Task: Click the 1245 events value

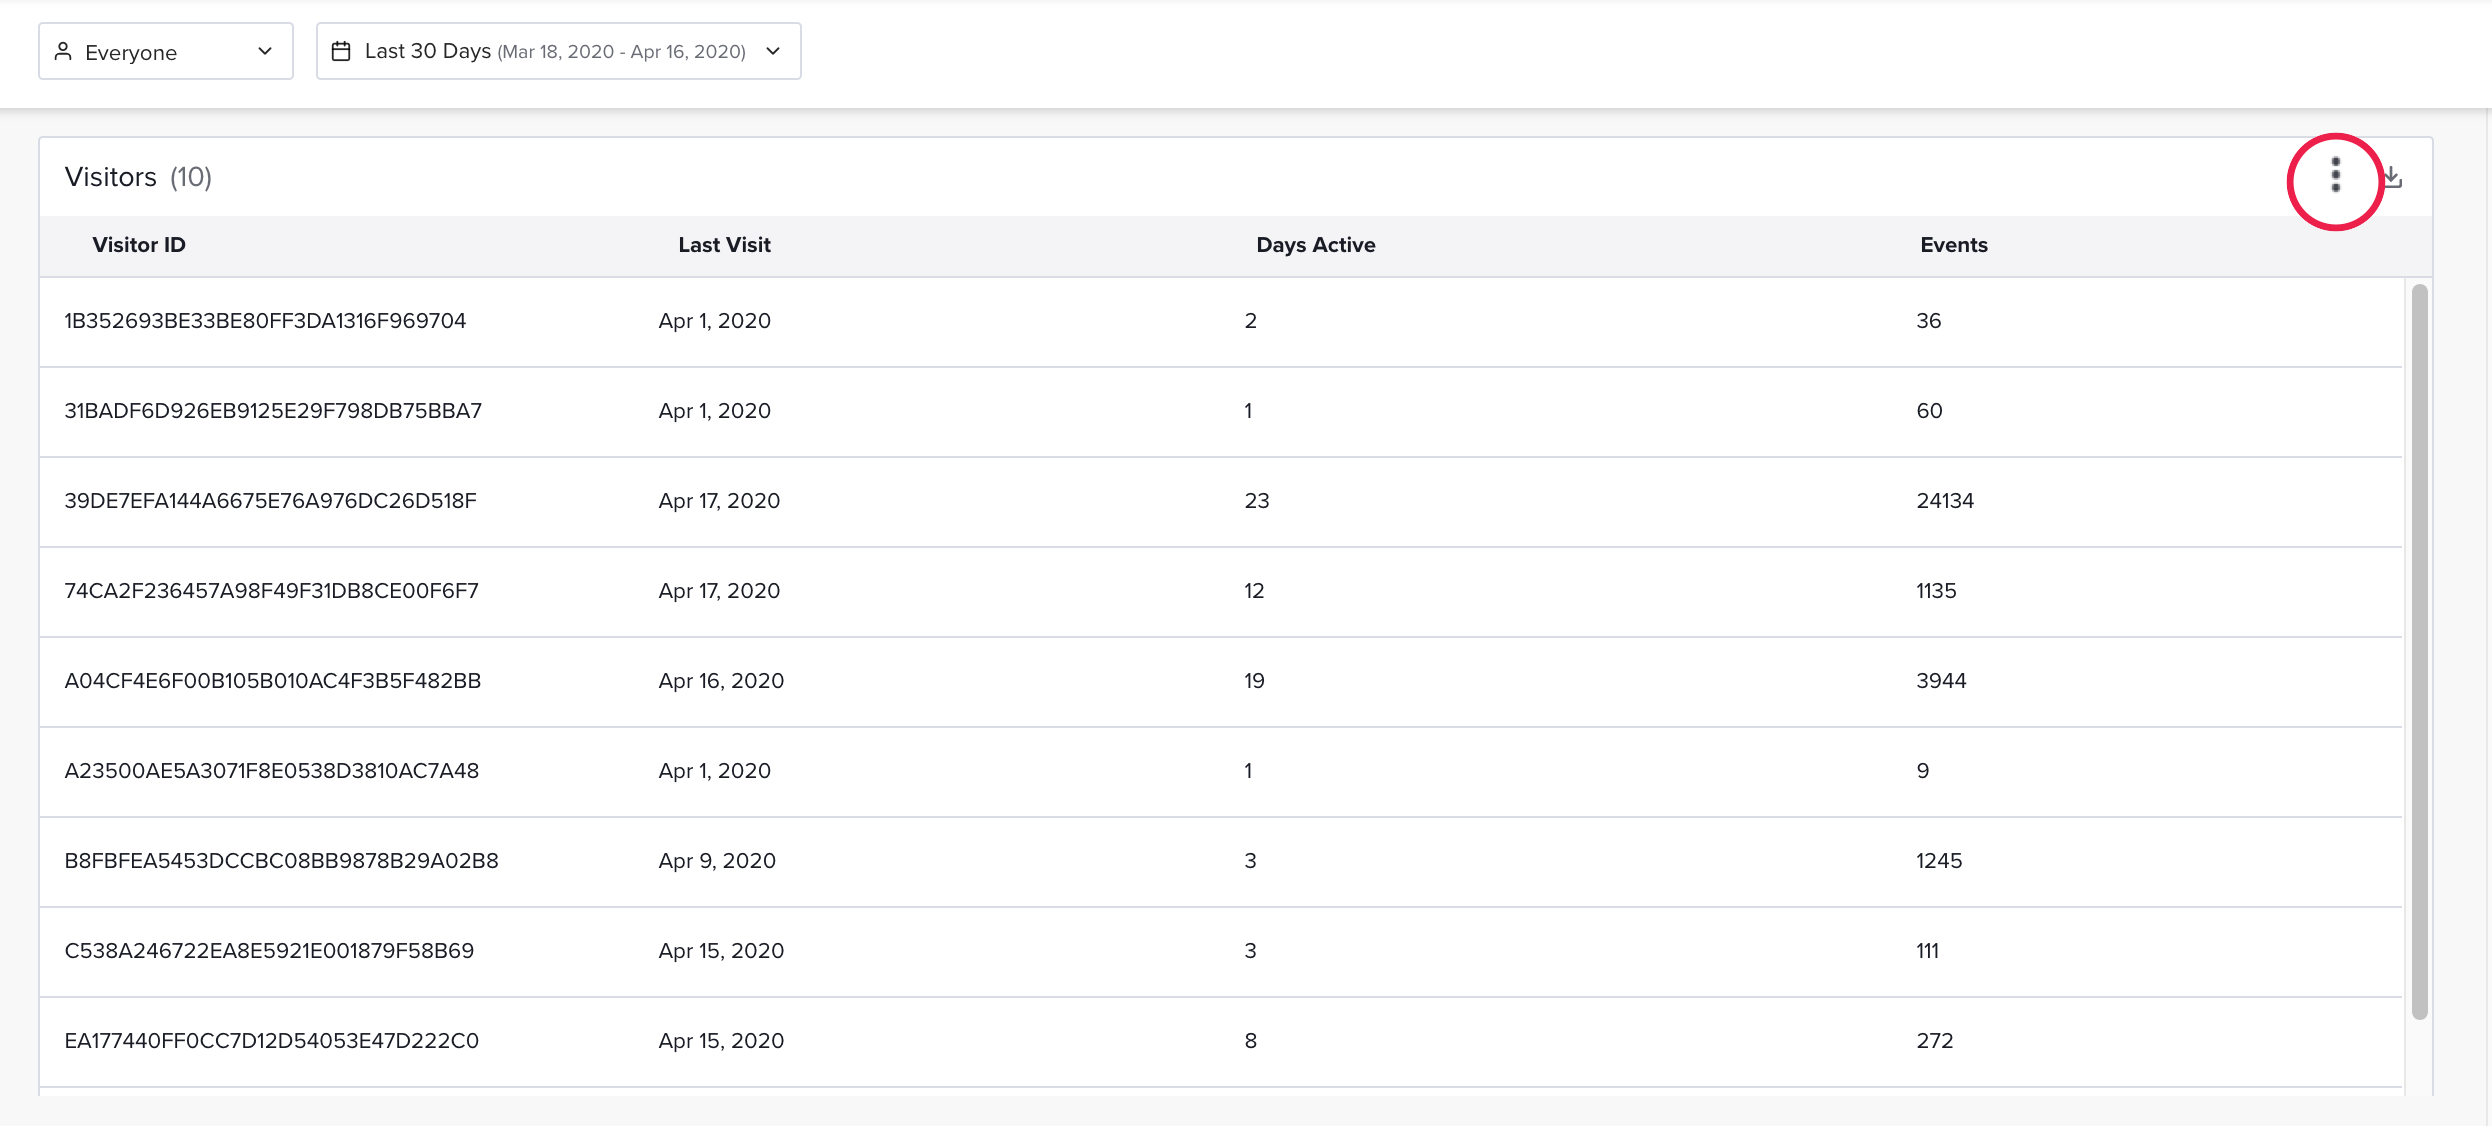Action: pyautogui.click(x=1939, y=861)
